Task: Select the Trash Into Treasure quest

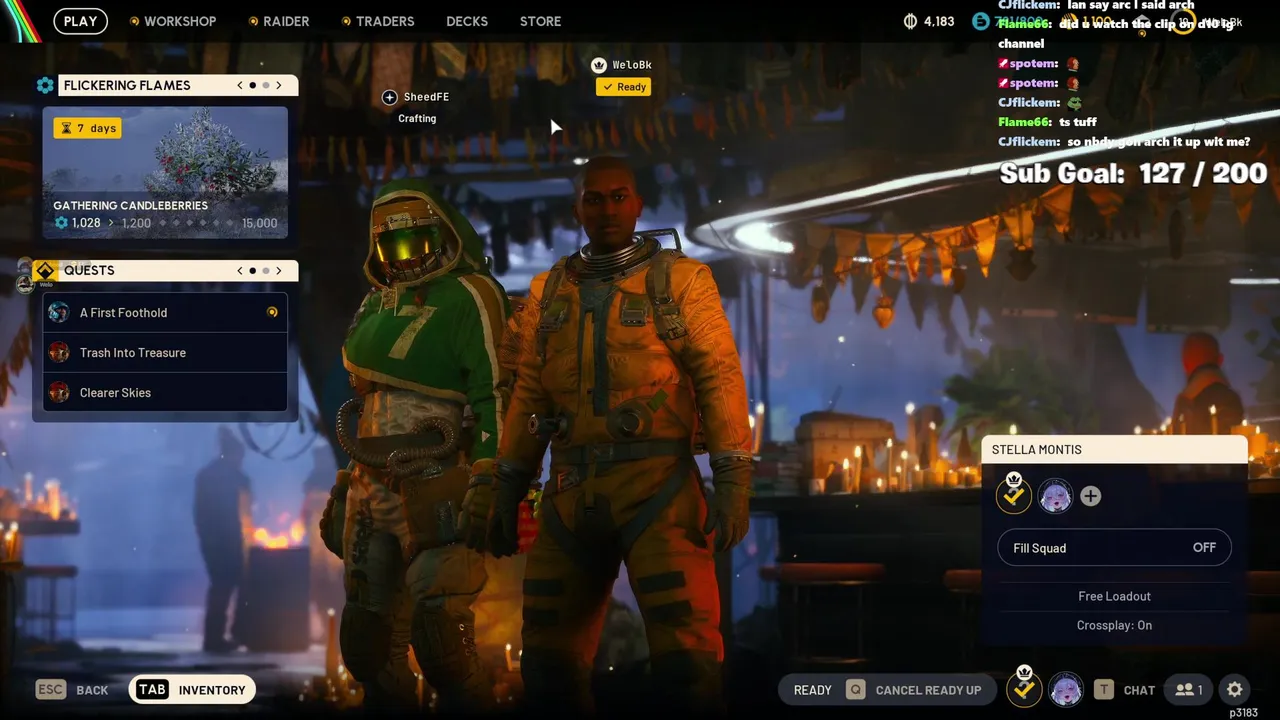Action: point(165,352)
